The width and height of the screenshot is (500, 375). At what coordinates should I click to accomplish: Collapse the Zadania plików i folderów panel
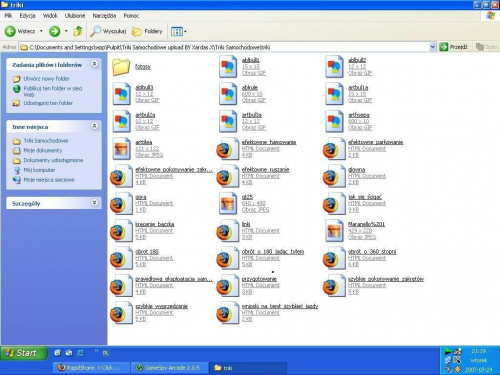(95, 64)
